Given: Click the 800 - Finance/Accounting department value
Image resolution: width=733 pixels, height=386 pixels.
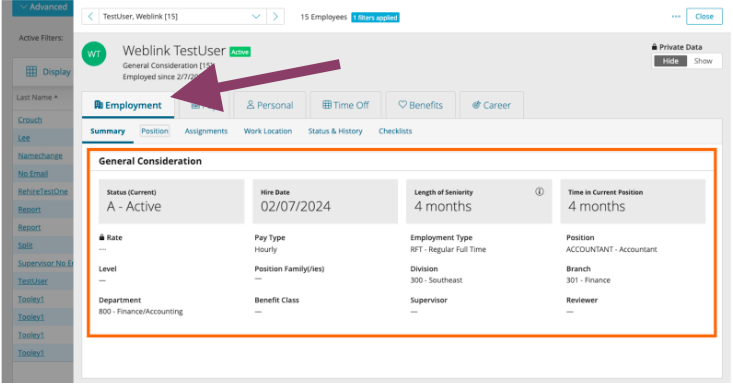Looking at the screenshot, I should pyautogui.click(x=141, y=311).
